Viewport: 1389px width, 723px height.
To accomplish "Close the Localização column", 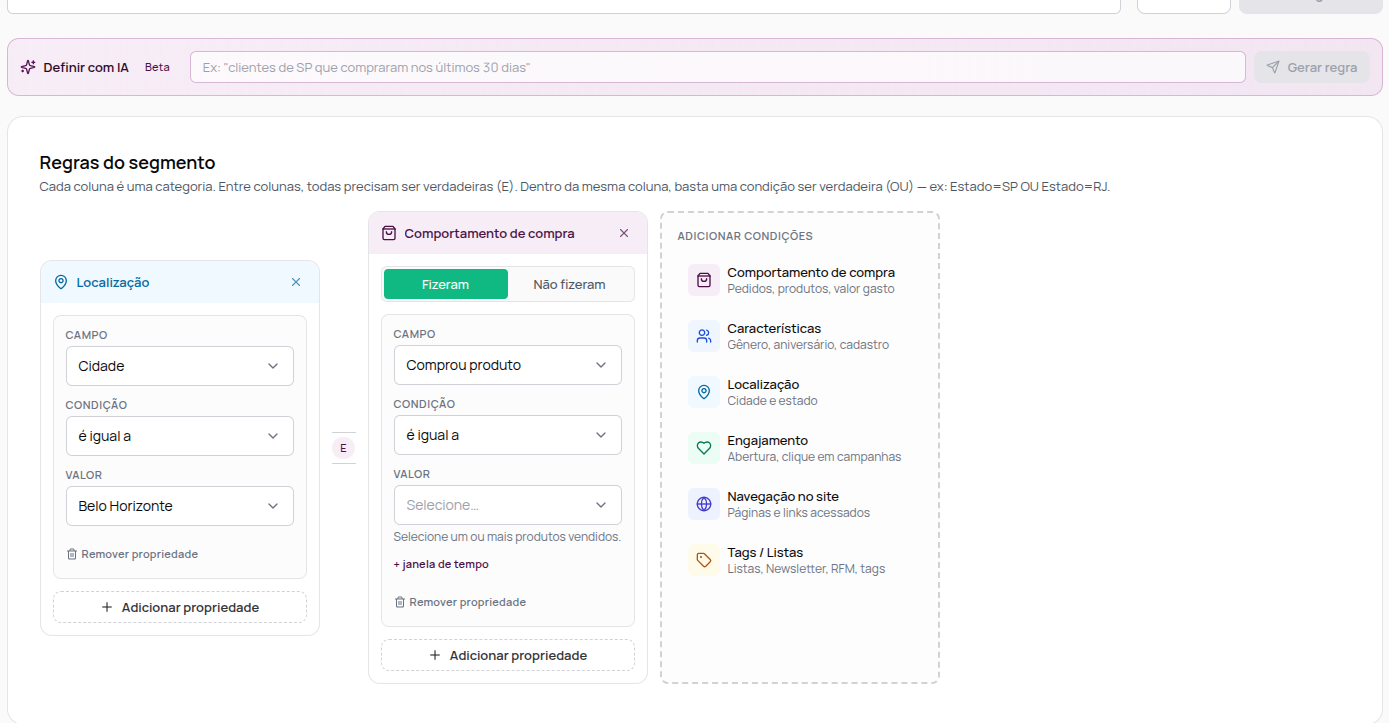I will click(x=296, y=282).
